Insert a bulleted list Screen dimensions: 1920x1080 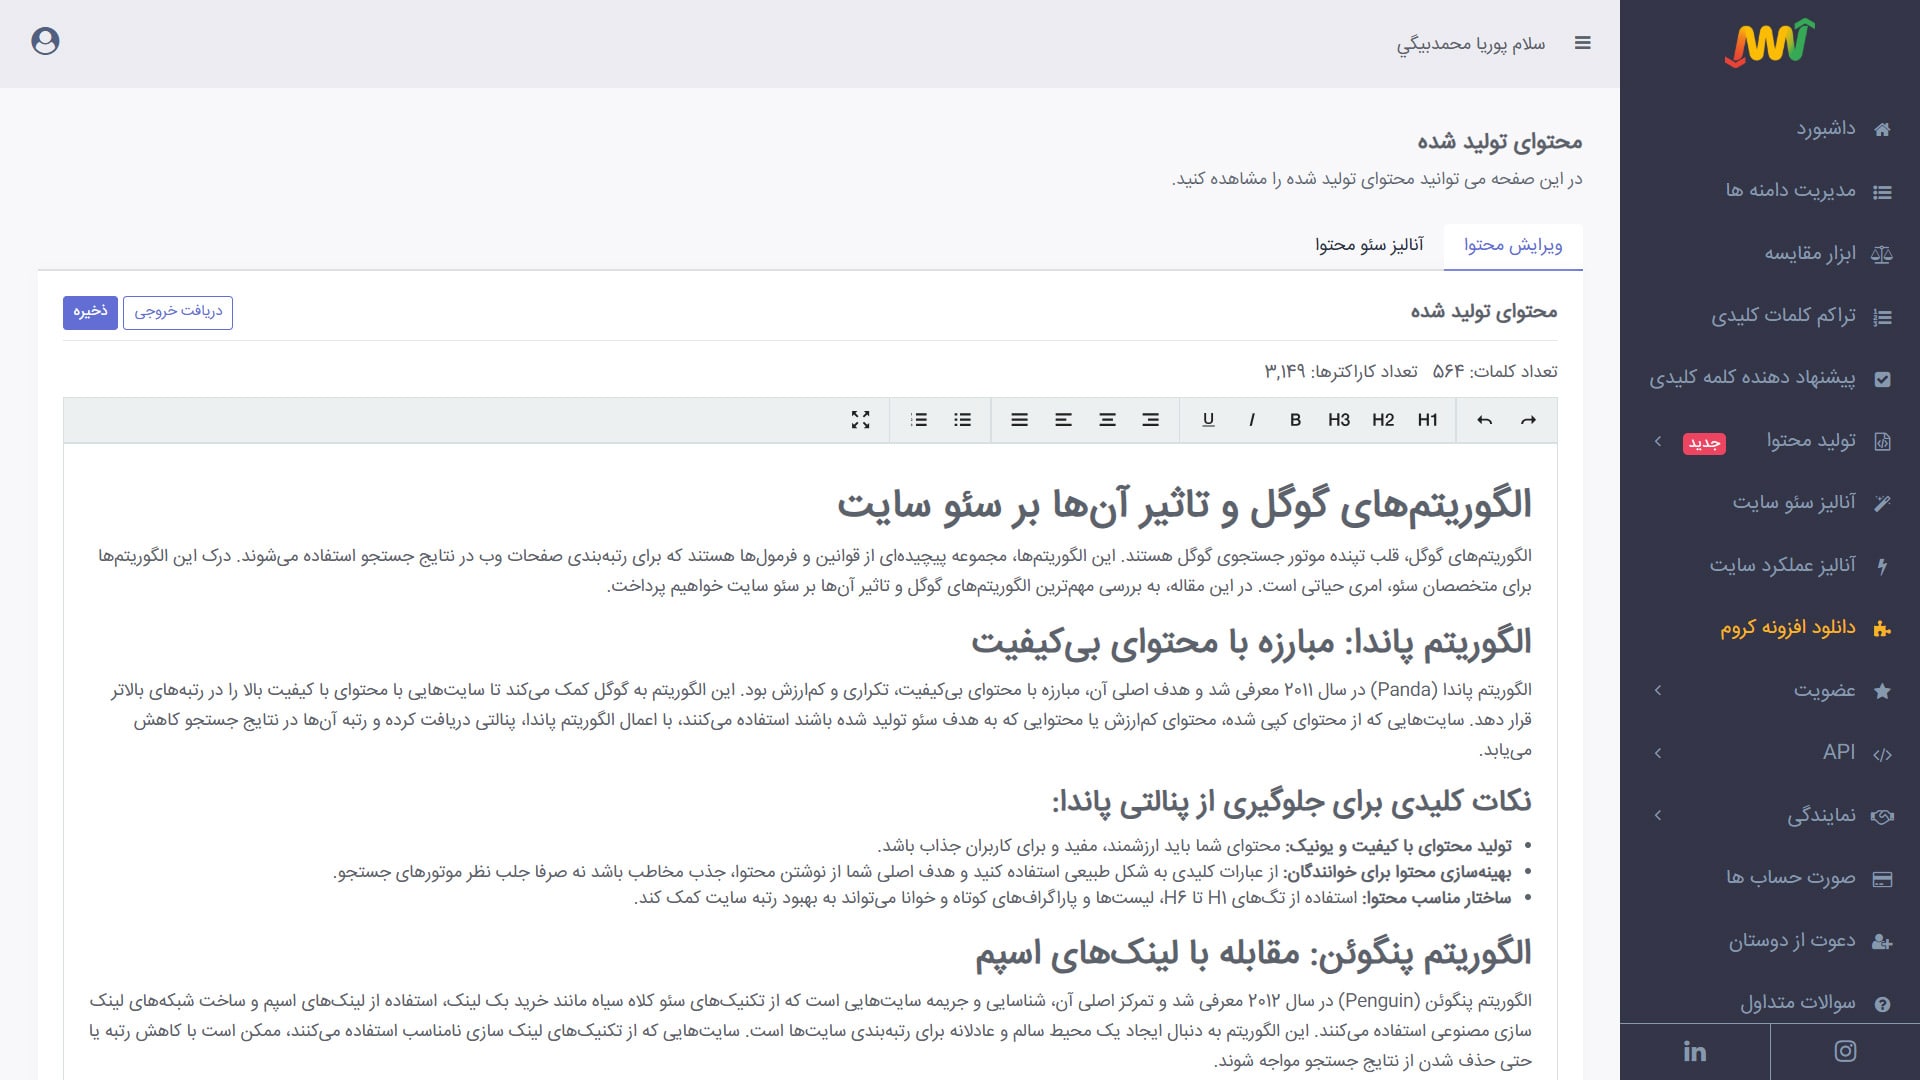tap(962, 420)
